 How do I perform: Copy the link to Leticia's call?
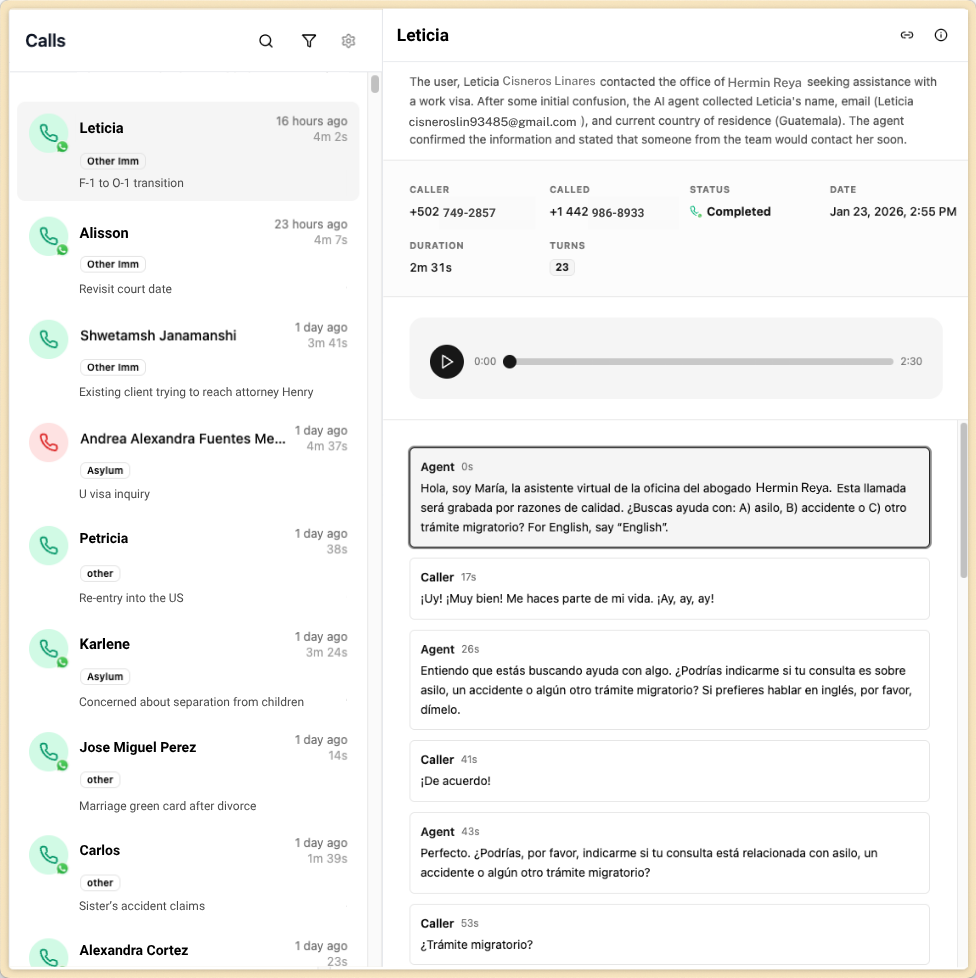pos(906,35)
